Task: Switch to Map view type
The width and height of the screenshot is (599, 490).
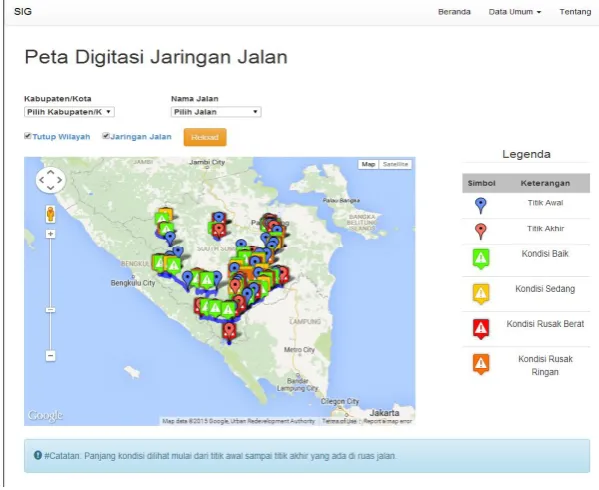Action: [x=368, y=164]
